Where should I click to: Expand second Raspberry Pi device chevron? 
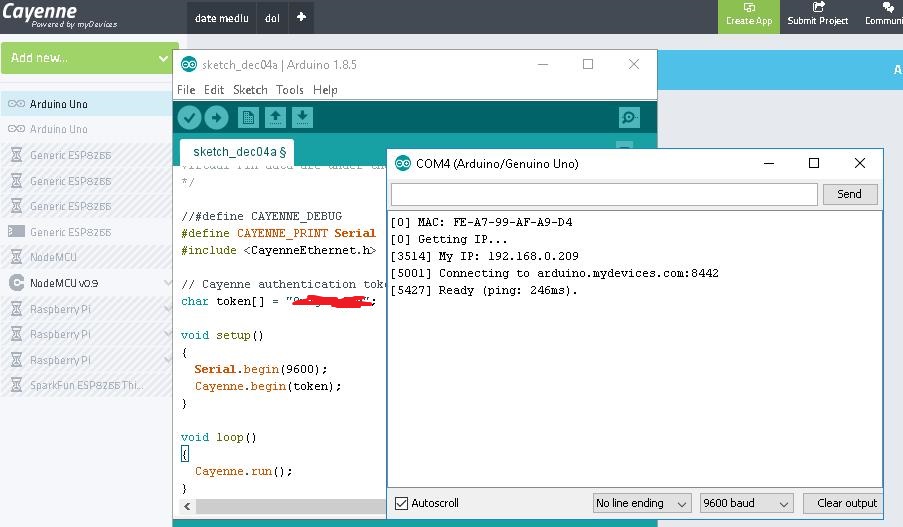166,334
